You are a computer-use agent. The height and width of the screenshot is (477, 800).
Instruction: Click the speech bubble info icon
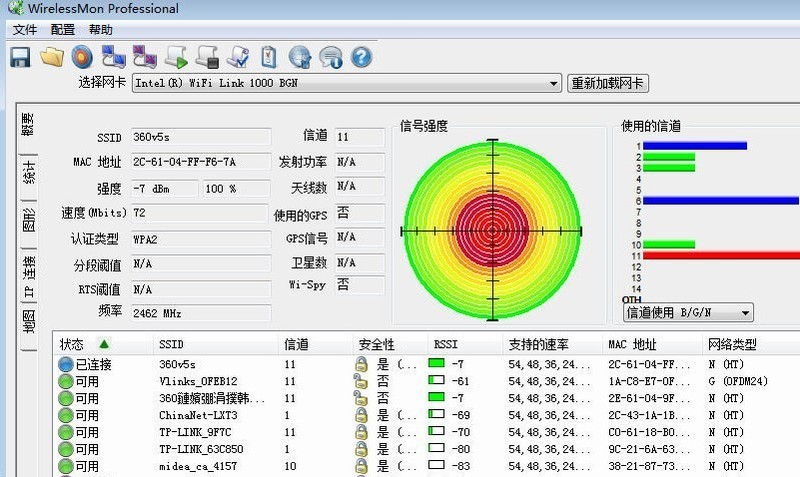pyautogui.click(x=331, y=57)
